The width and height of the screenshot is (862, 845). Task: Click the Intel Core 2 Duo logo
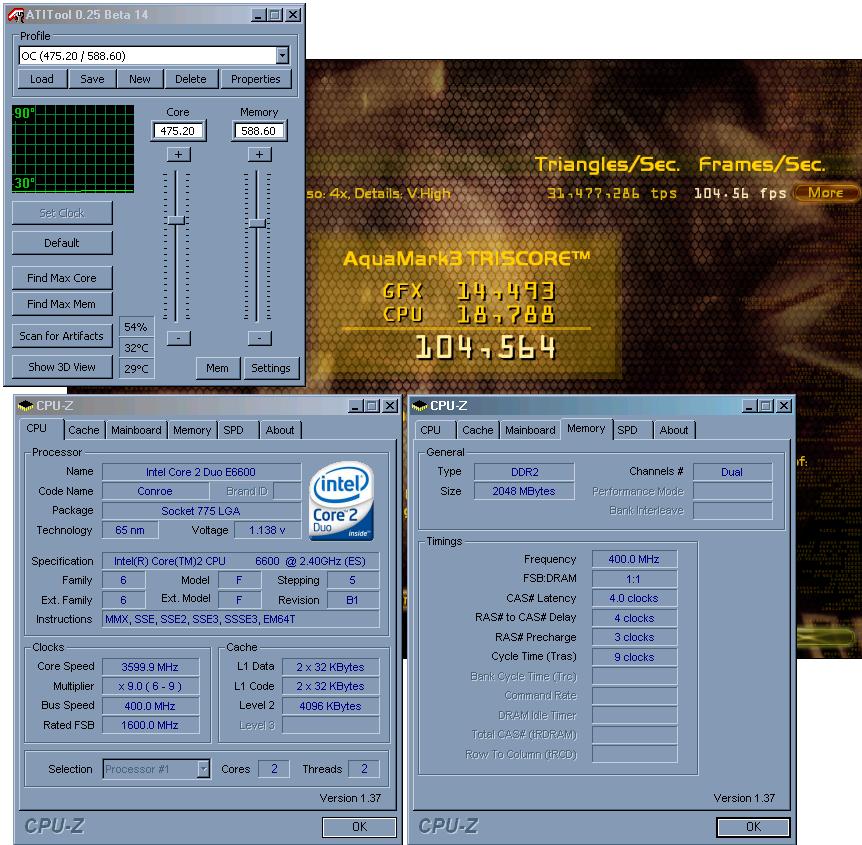pyautogui.click(x=341, y=501)
